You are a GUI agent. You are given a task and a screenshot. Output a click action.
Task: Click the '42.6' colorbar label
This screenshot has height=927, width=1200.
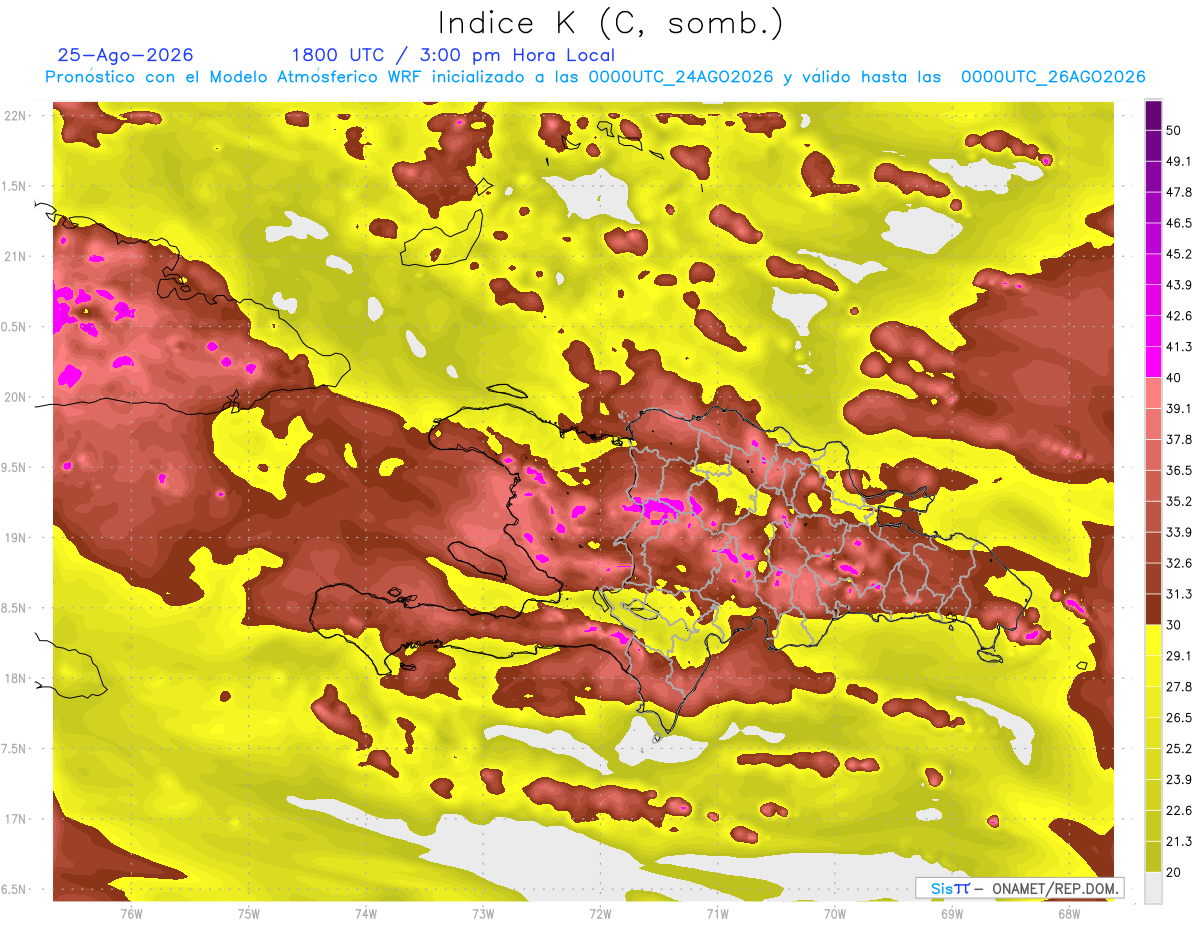1179,316
